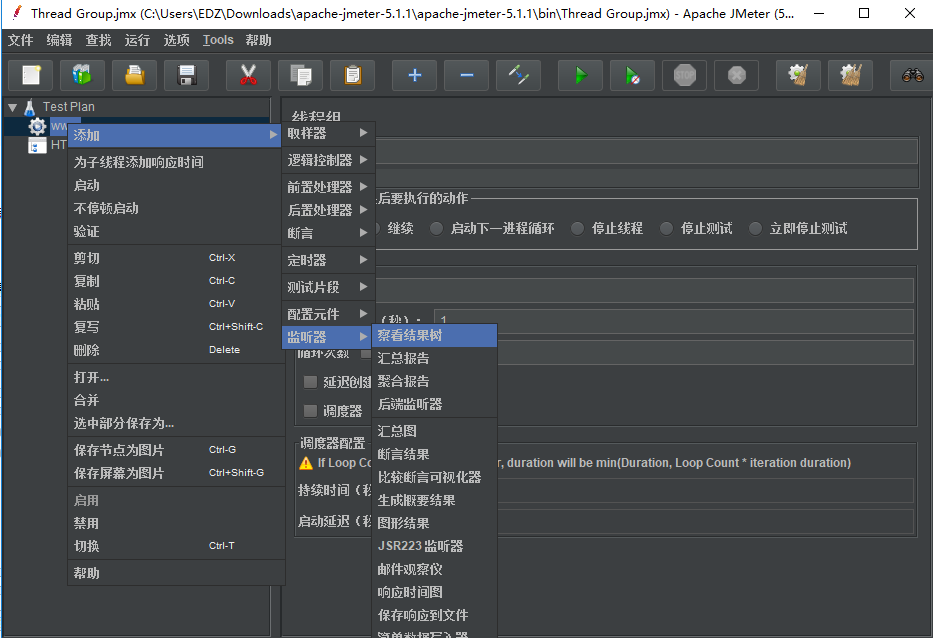
Task: Click the Clear all brooms icon
Action: [850, 76]
